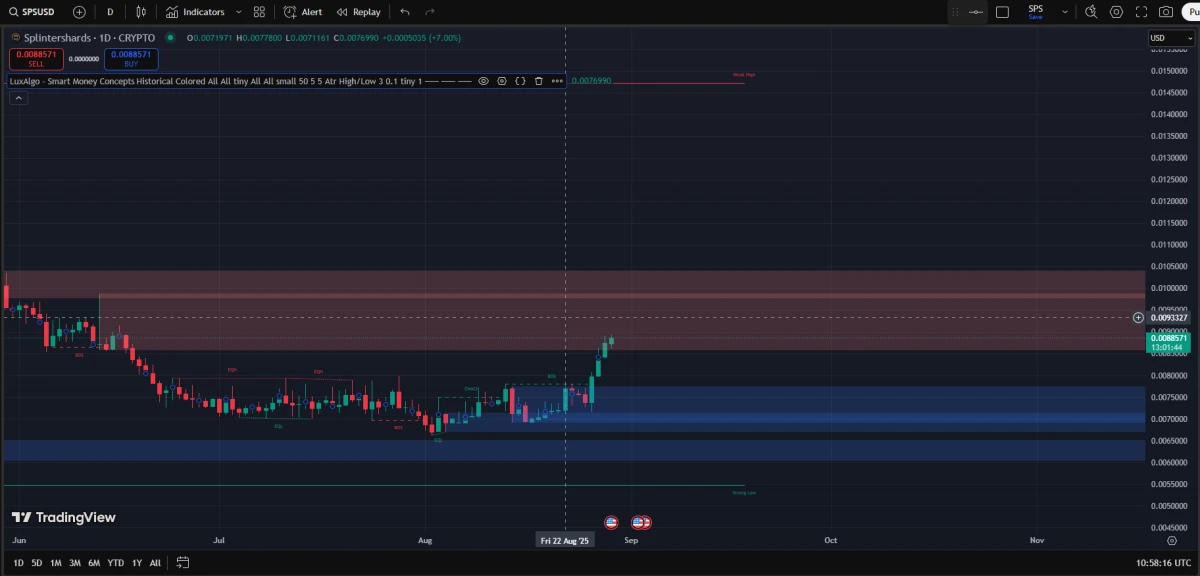This screenshot has width=1200, height=576.
Task: Open LuxAlgo indicator source code braces icon
Action: coord(520,81)
